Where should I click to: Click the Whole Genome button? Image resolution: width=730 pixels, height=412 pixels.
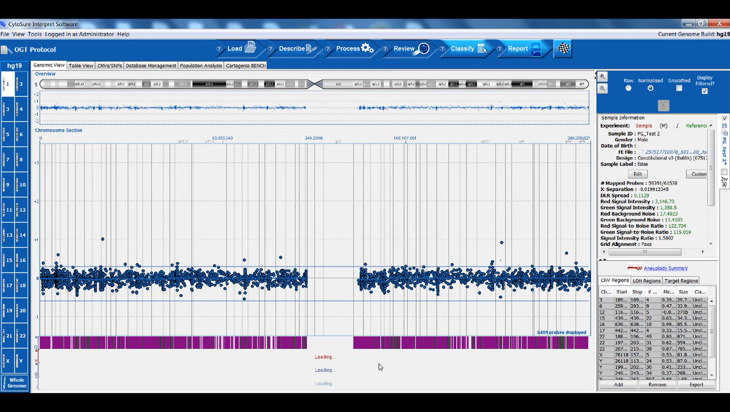[14, 383]
